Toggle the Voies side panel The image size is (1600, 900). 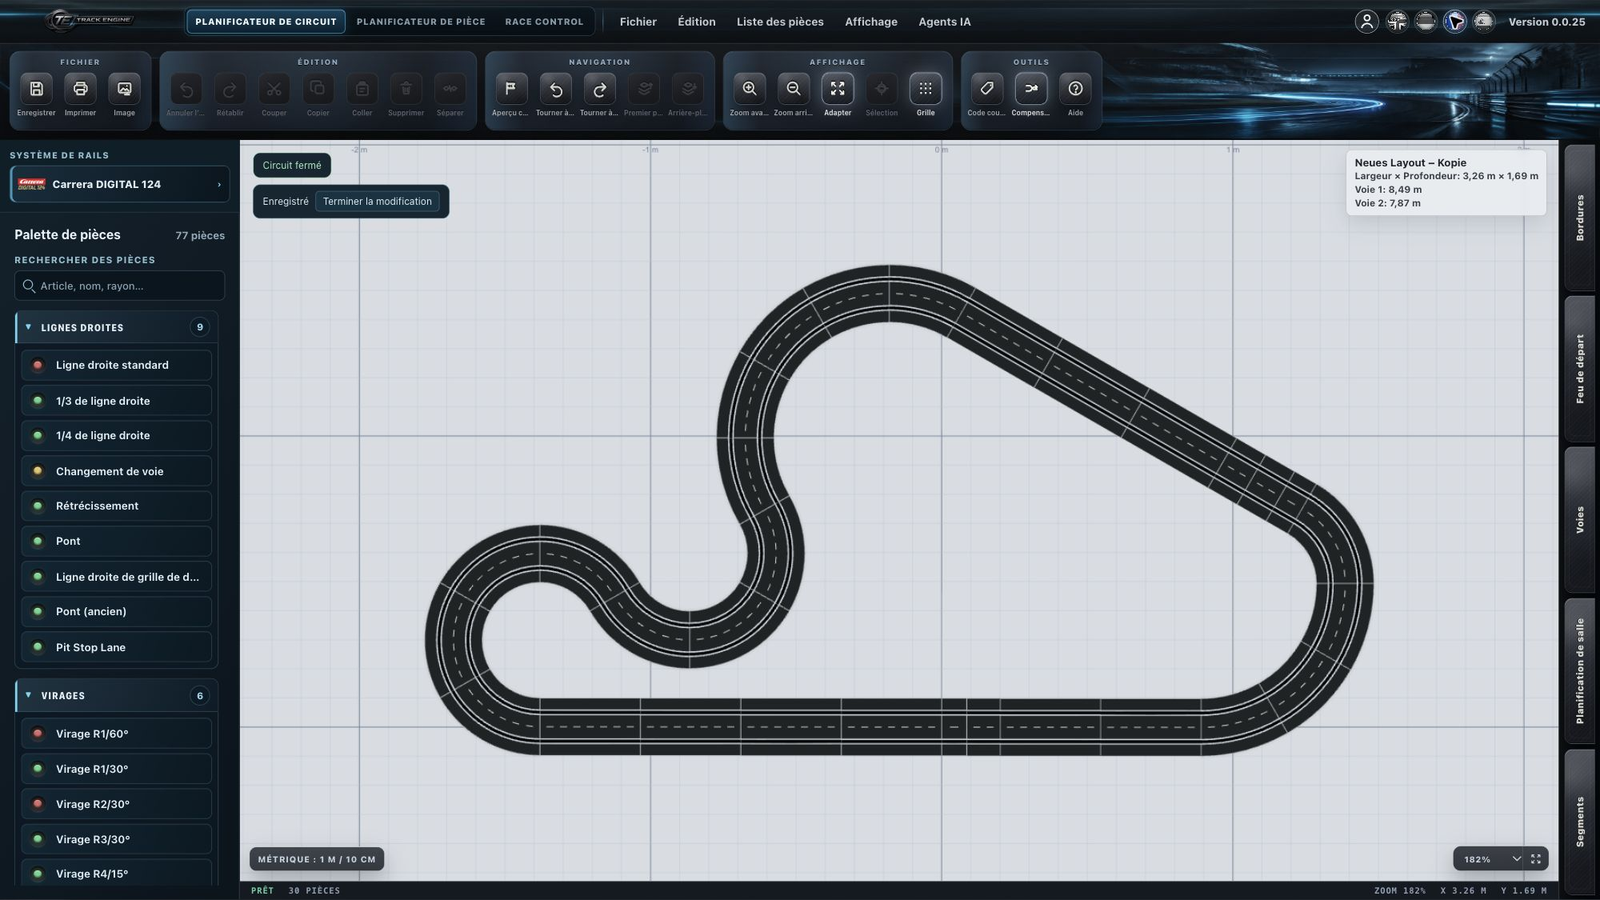pyautogui.click(x=1579, y=519)
